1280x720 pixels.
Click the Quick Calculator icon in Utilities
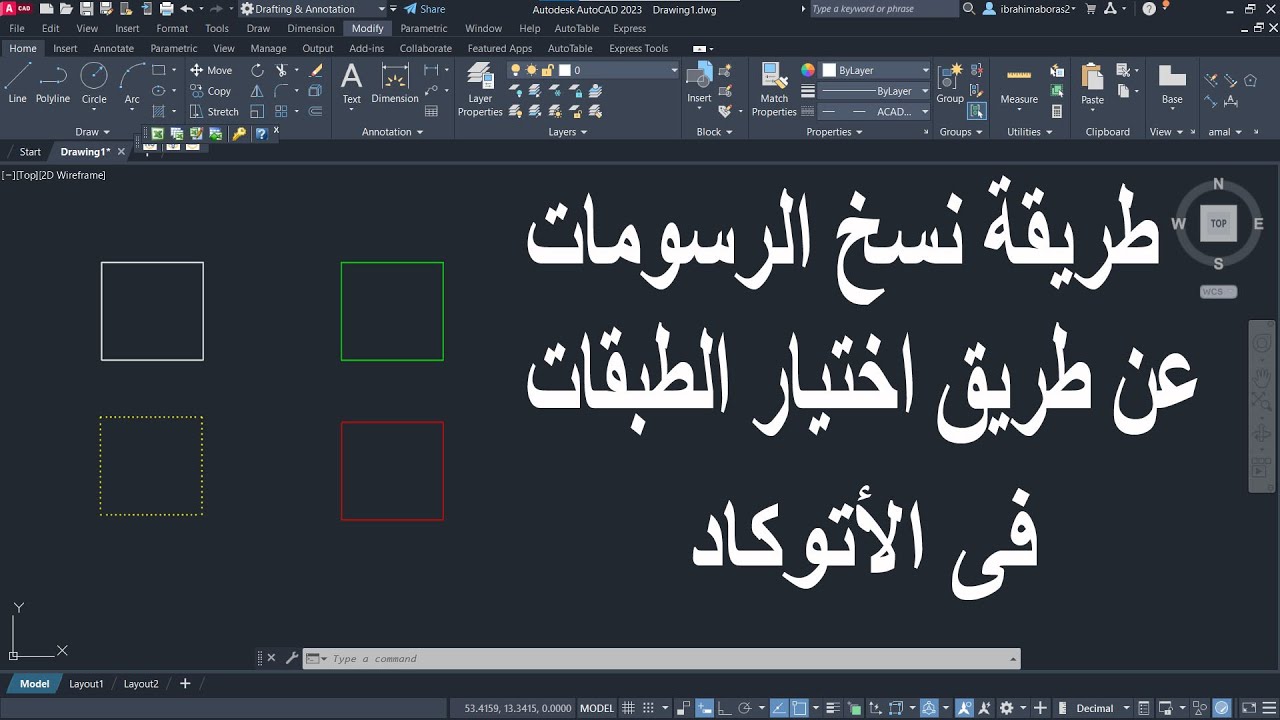click(1057, 112)
